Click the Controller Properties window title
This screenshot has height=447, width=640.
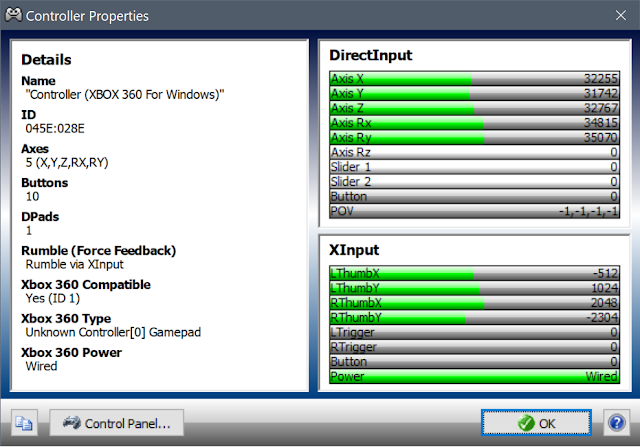(87, 16)
